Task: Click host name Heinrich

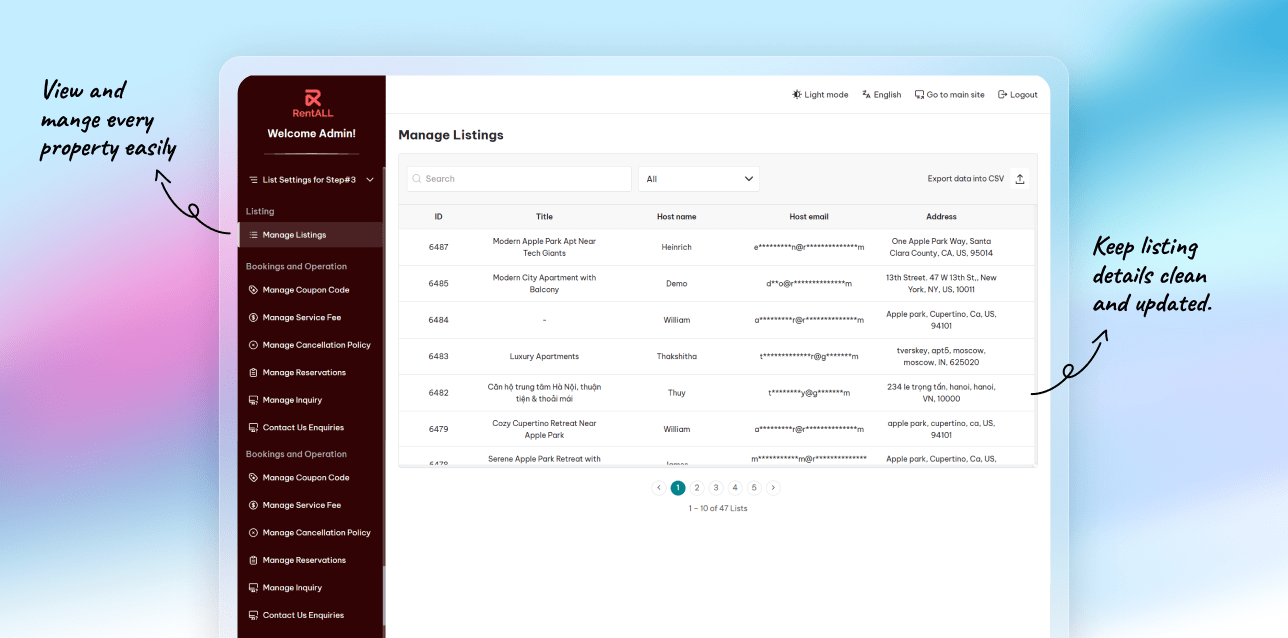Action: click(677, 247)
